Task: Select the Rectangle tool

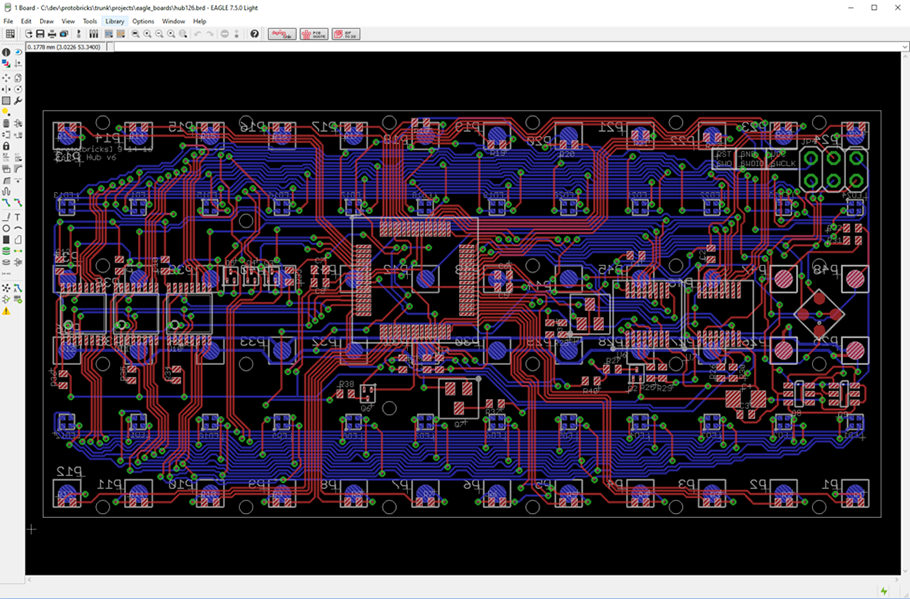Action: pyautogui.click(x=6, y=239)
